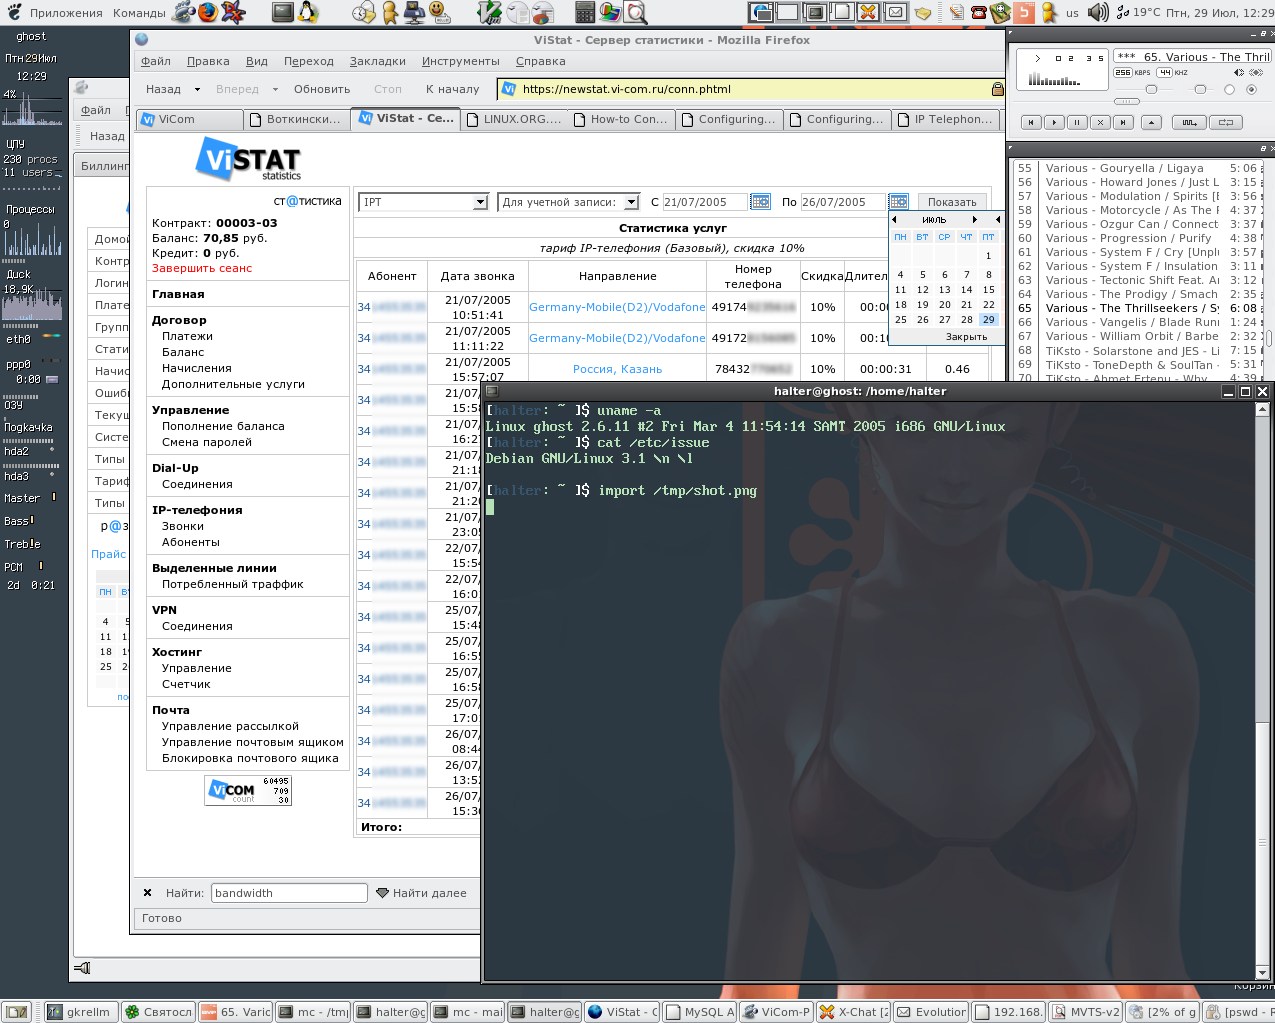Toggle shuffle mode in the music player
This screenshot has height=1023, width=1275.
point(1188,122)
